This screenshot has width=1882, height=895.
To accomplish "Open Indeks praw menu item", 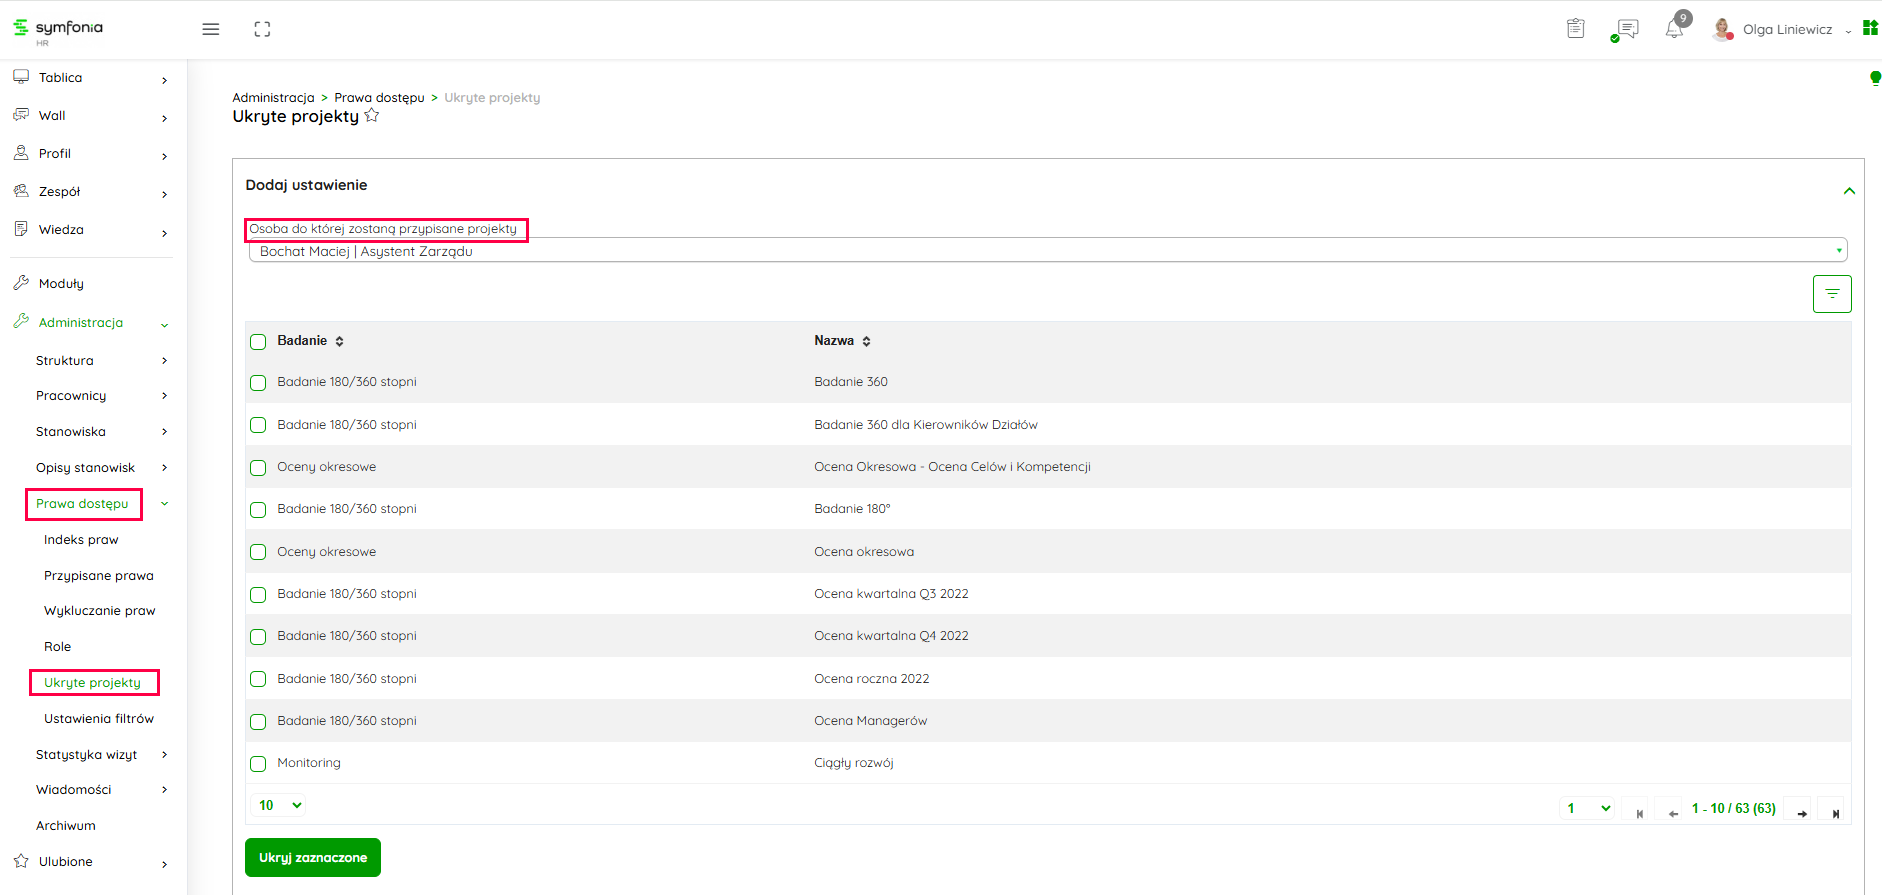I will pyautogui.click(x=81, y=540).
